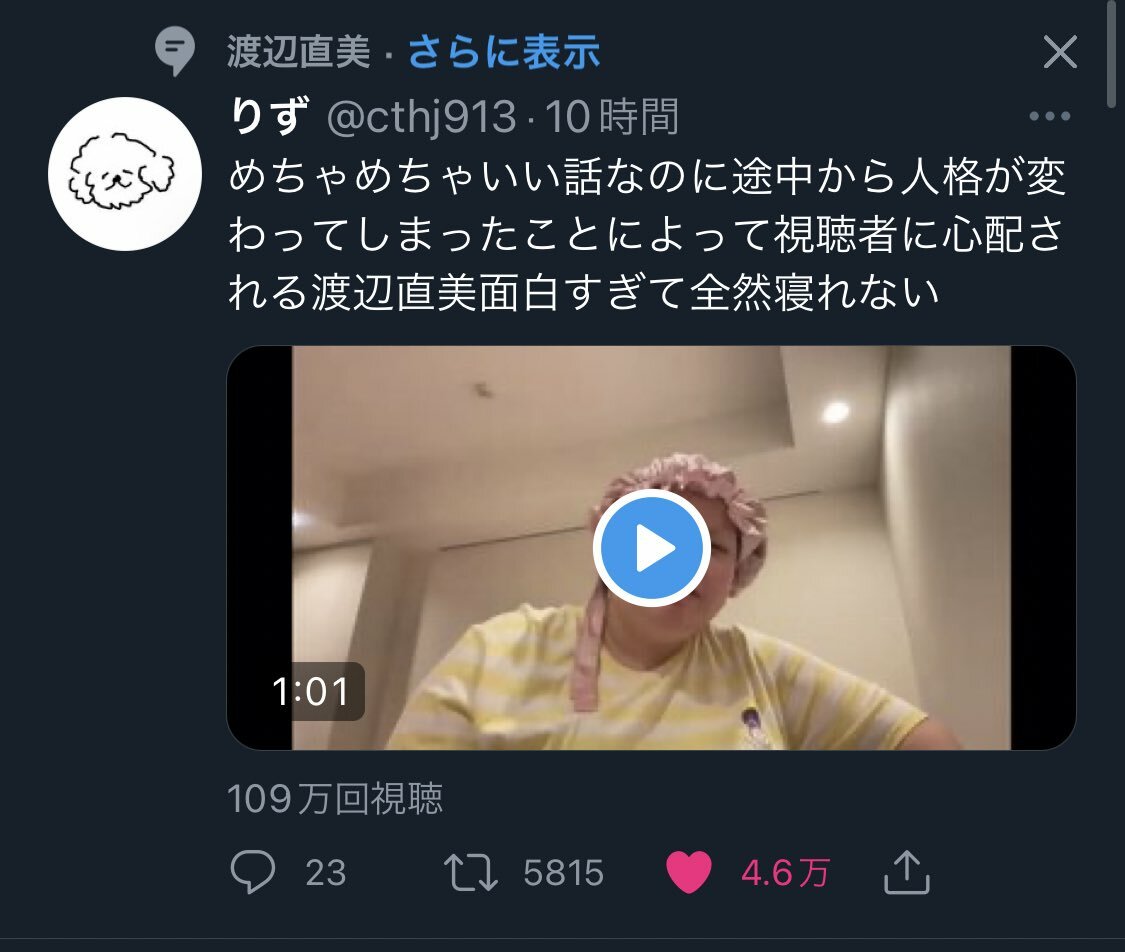Open りず's profile avatar

(125, 174)
